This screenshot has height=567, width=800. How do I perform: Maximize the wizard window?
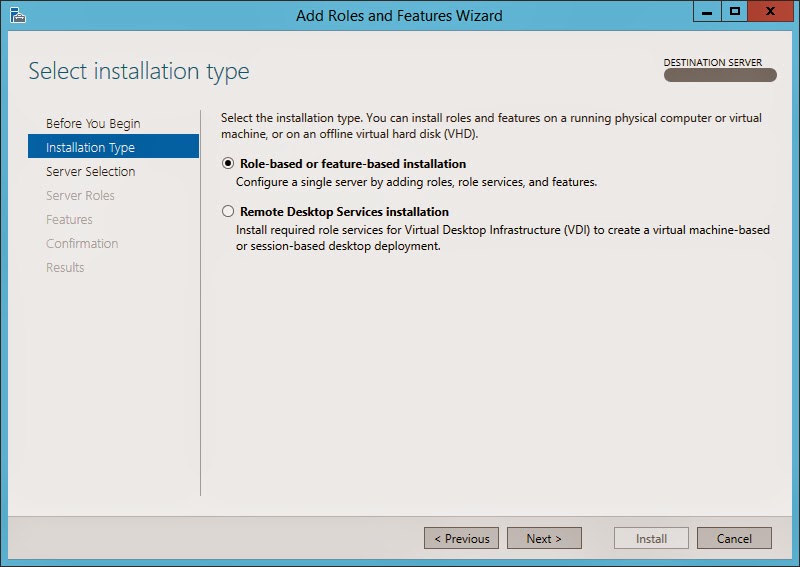[735, 12]
